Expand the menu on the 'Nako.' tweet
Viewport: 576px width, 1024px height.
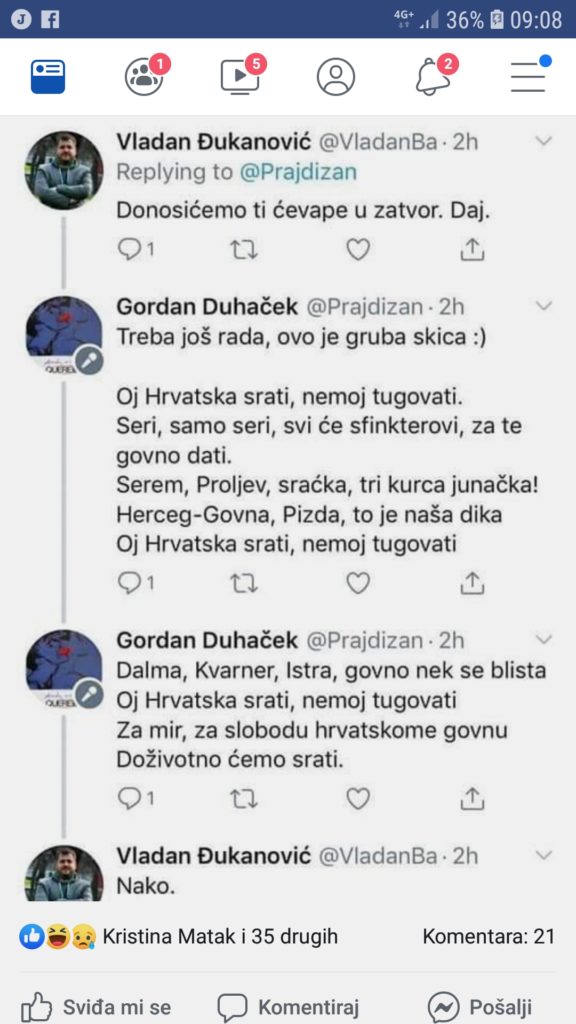pyautogui.click(x=545, y=856)
